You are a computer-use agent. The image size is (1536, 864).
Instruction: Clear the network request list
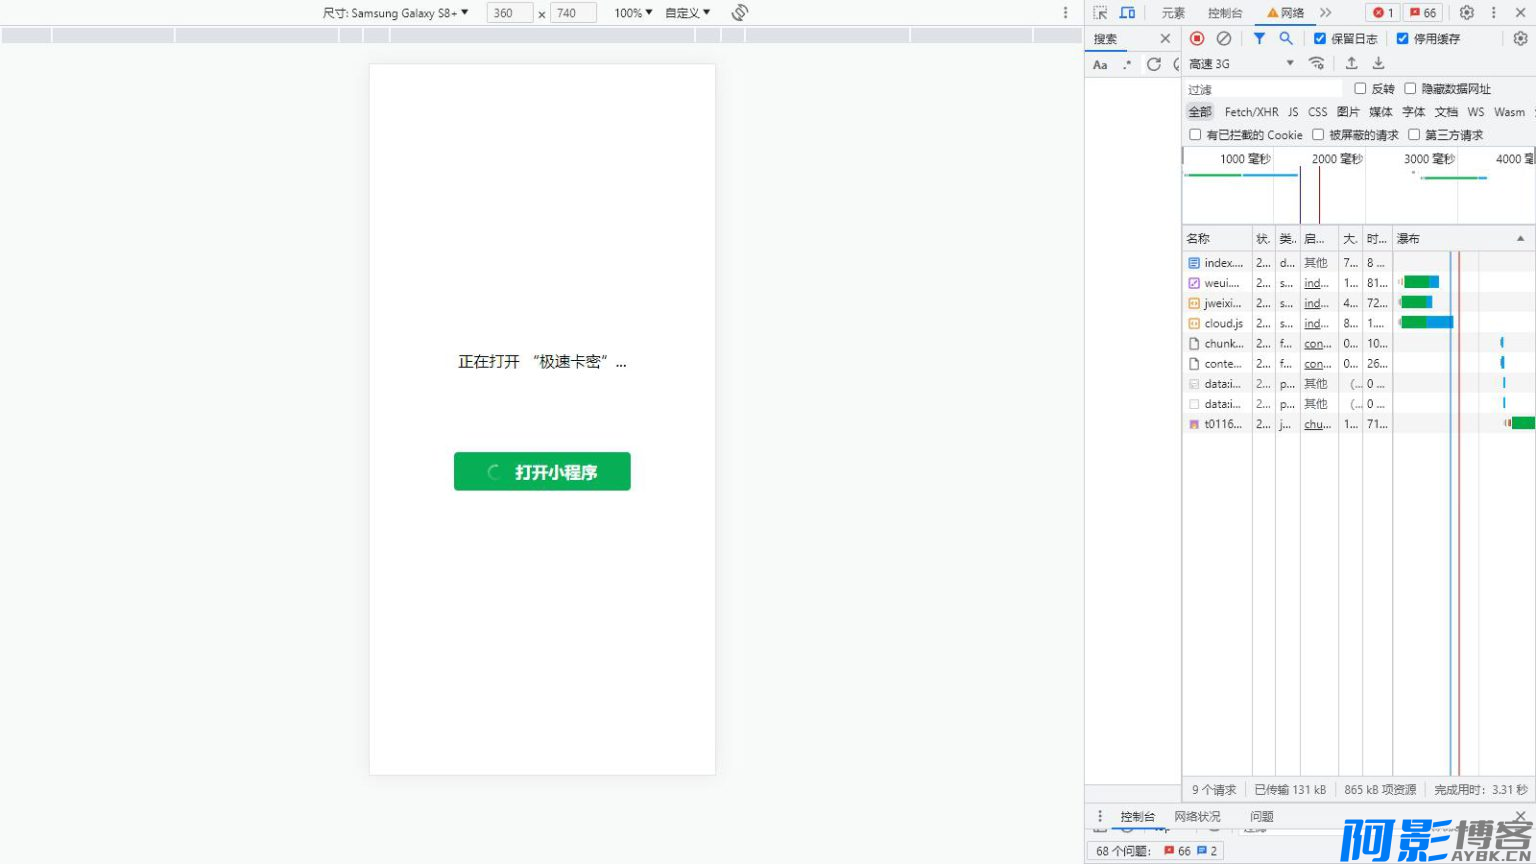tap(1224, 38)
